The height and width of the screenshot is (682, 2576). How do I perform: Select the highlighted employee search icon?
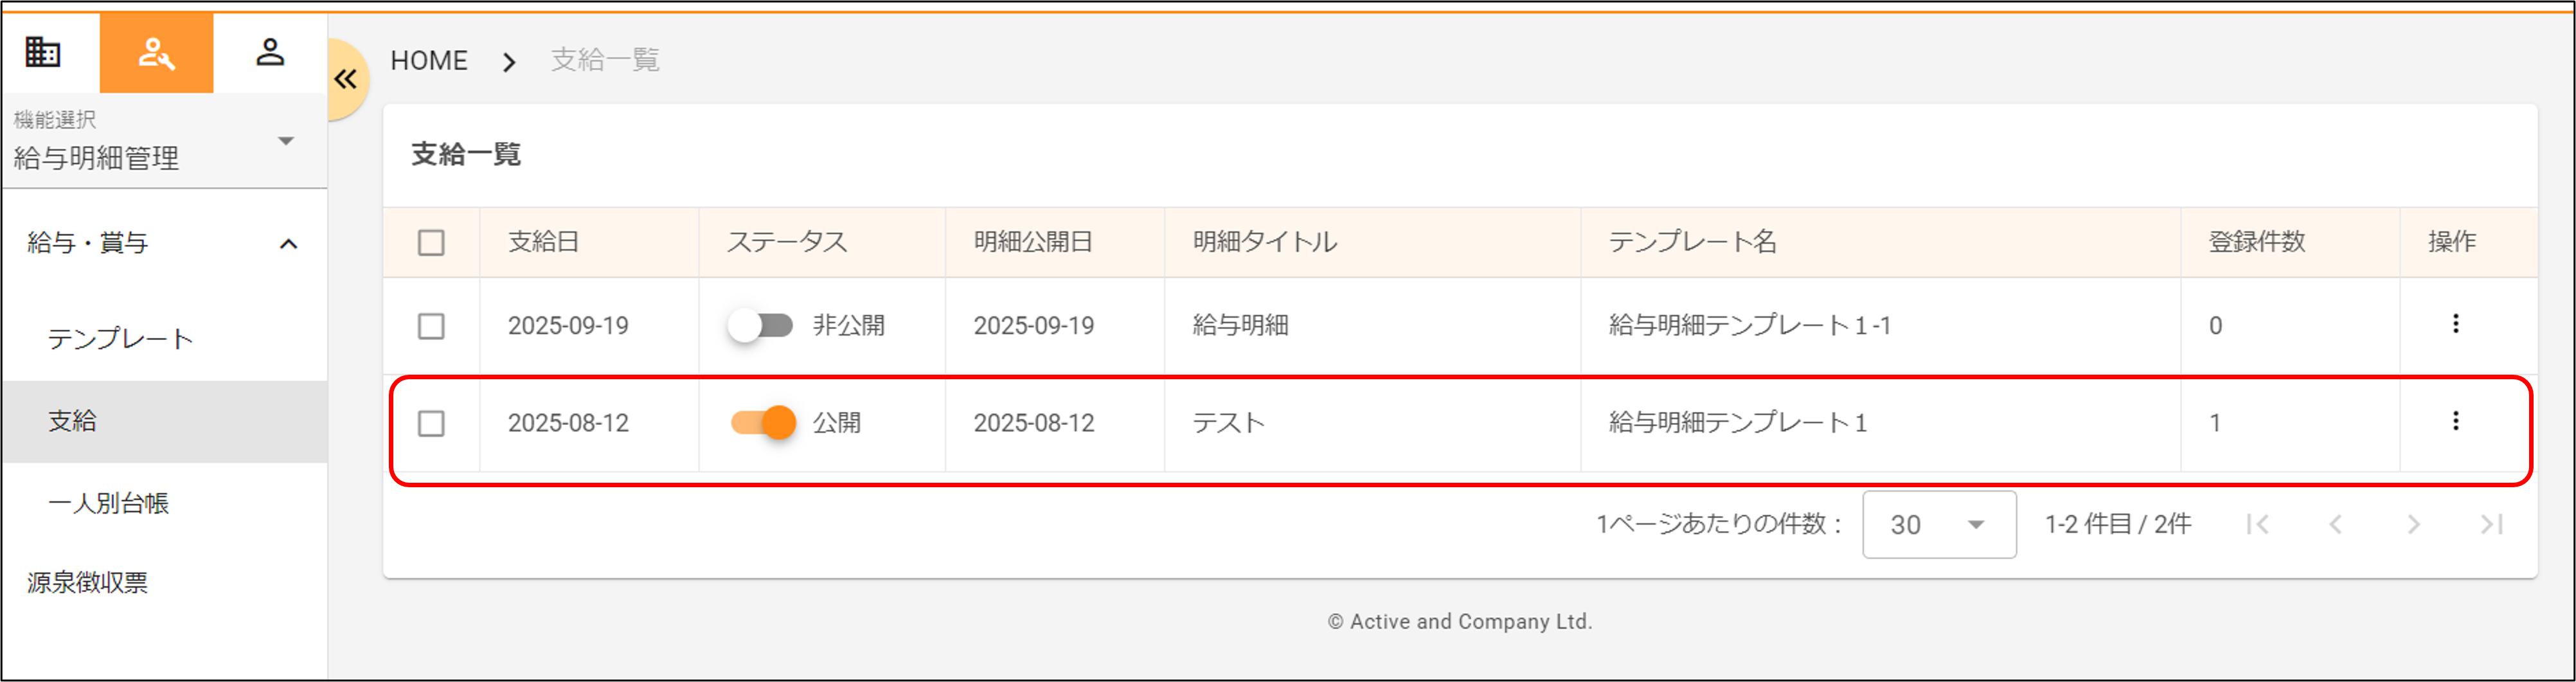156,53
